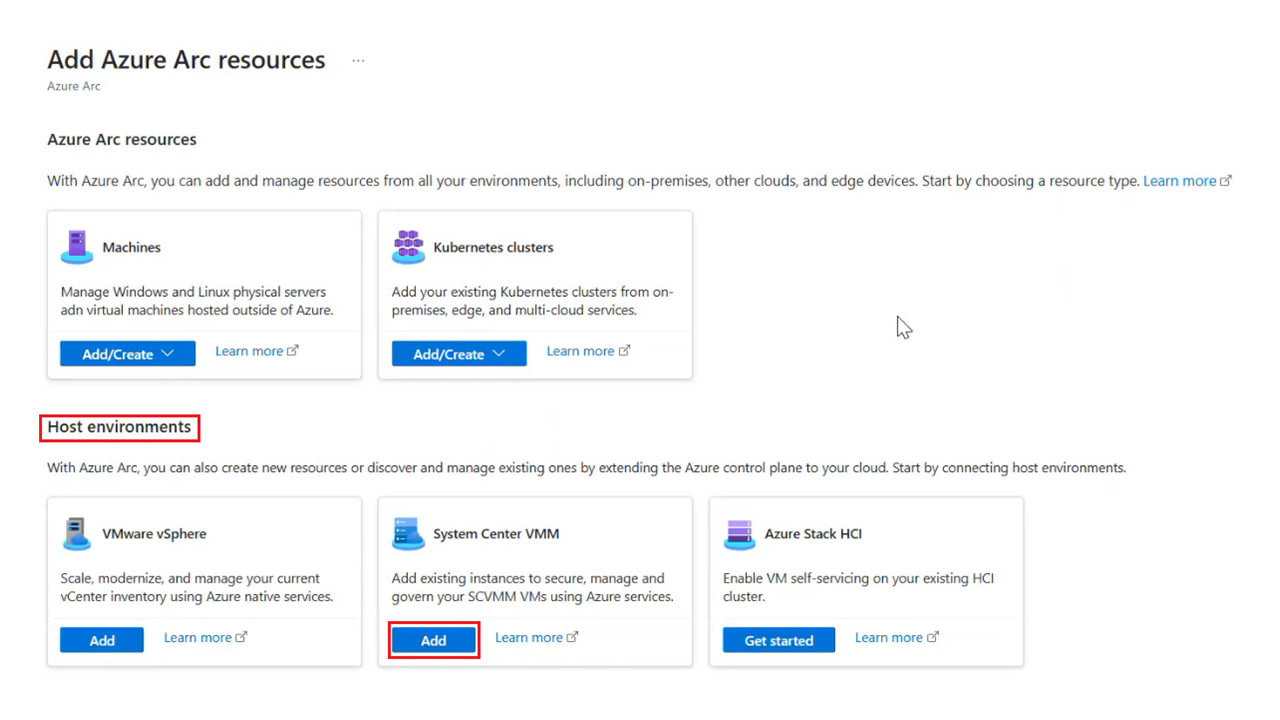The width and height of the screenshot is (1280, 720).
Task: Click the Azure Arc breadcrumb subtitle
Action: click(74, 86)
